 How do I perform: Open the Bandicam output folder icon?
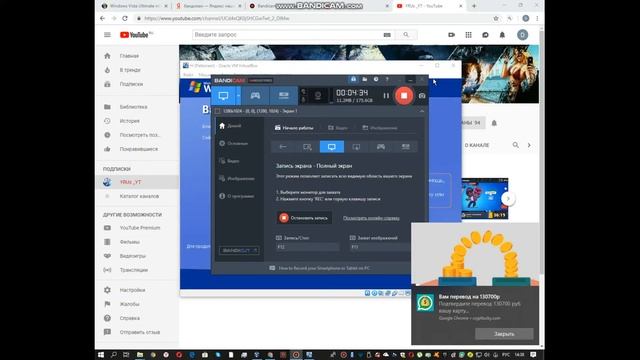click(364, 80)
